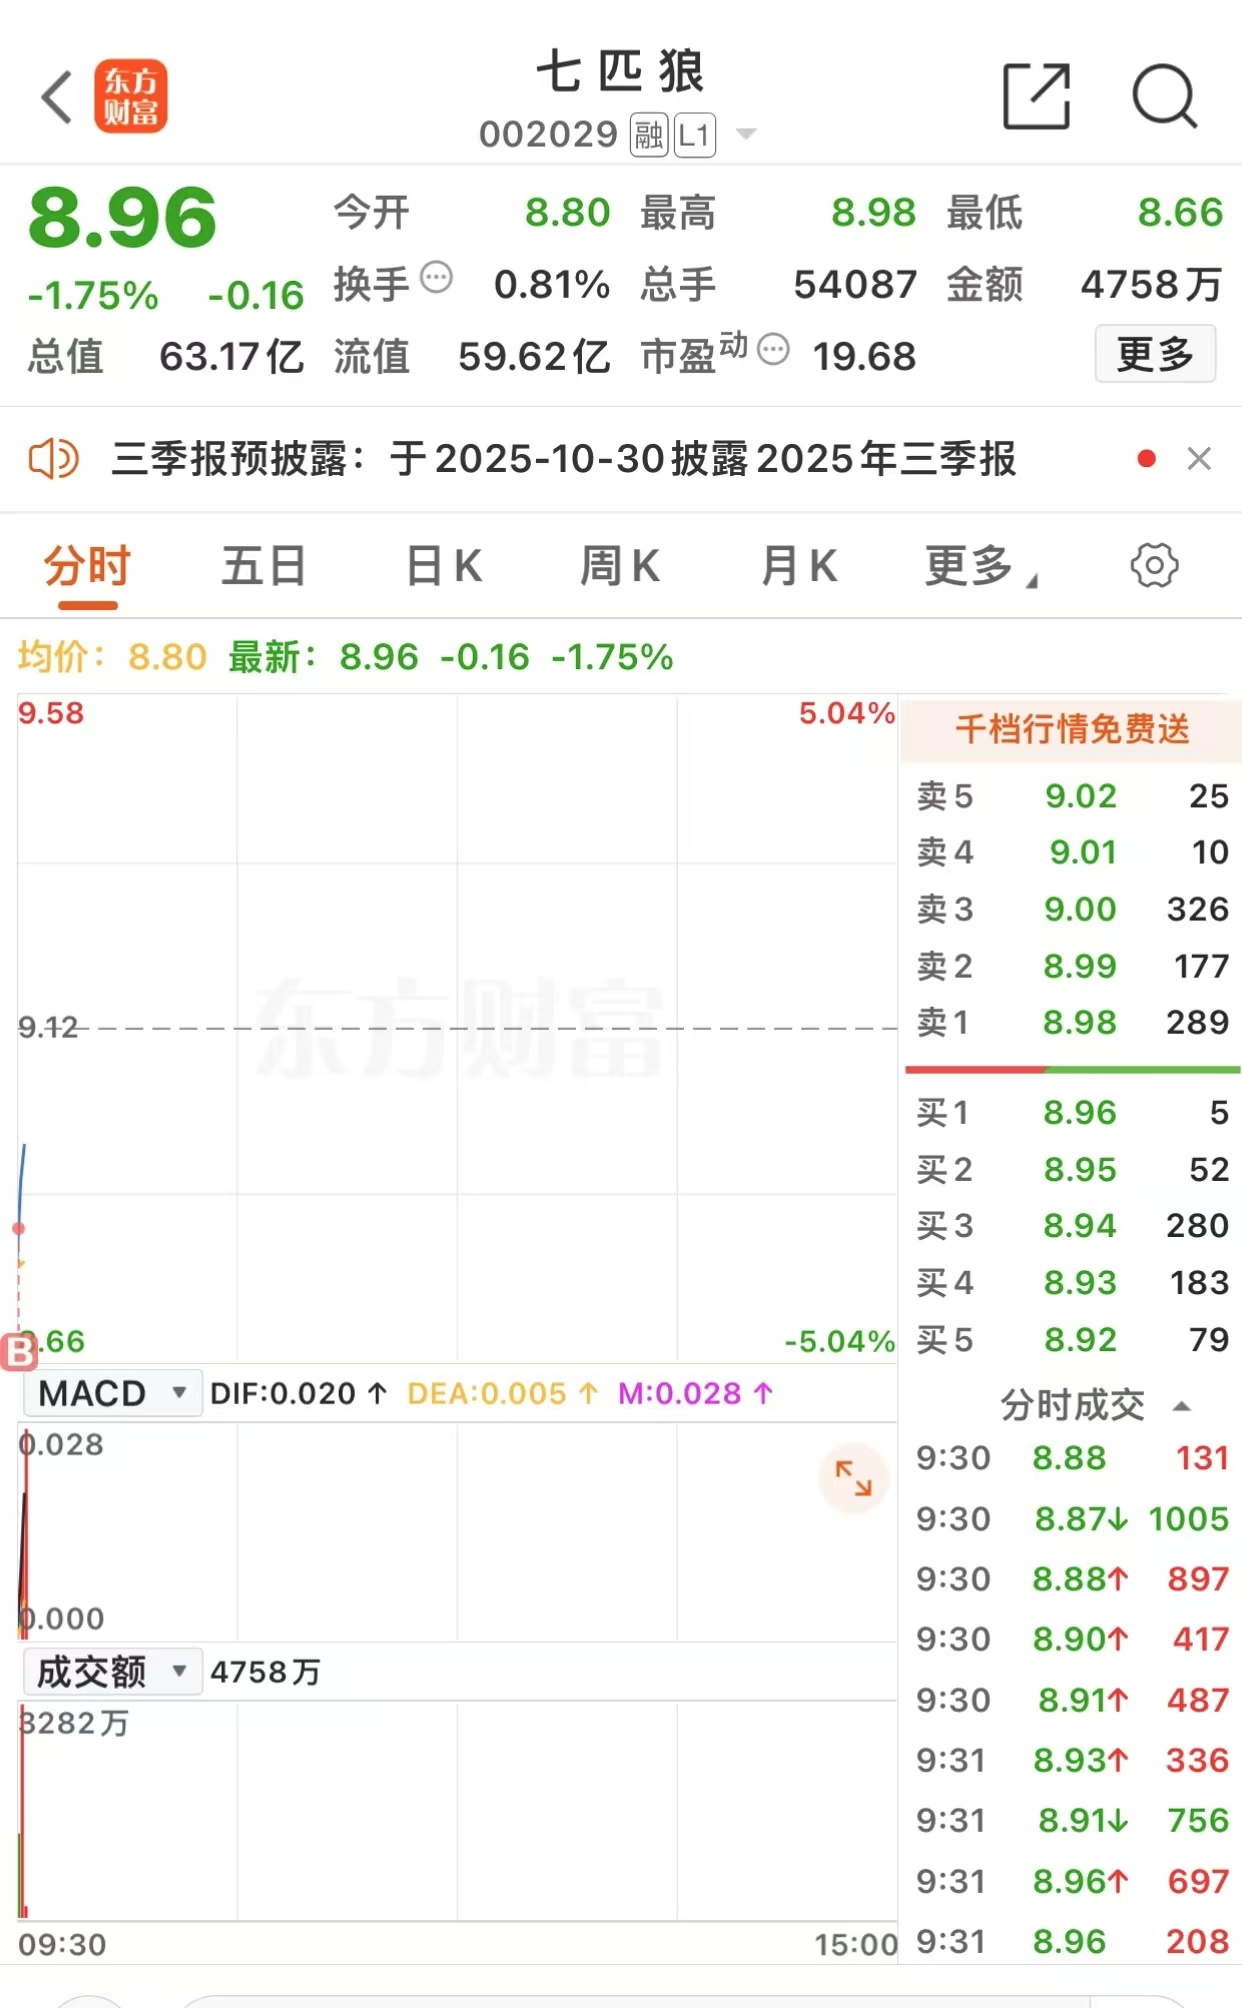
Task: Switch to the 日K tab
Action: (x=443, y=566)
